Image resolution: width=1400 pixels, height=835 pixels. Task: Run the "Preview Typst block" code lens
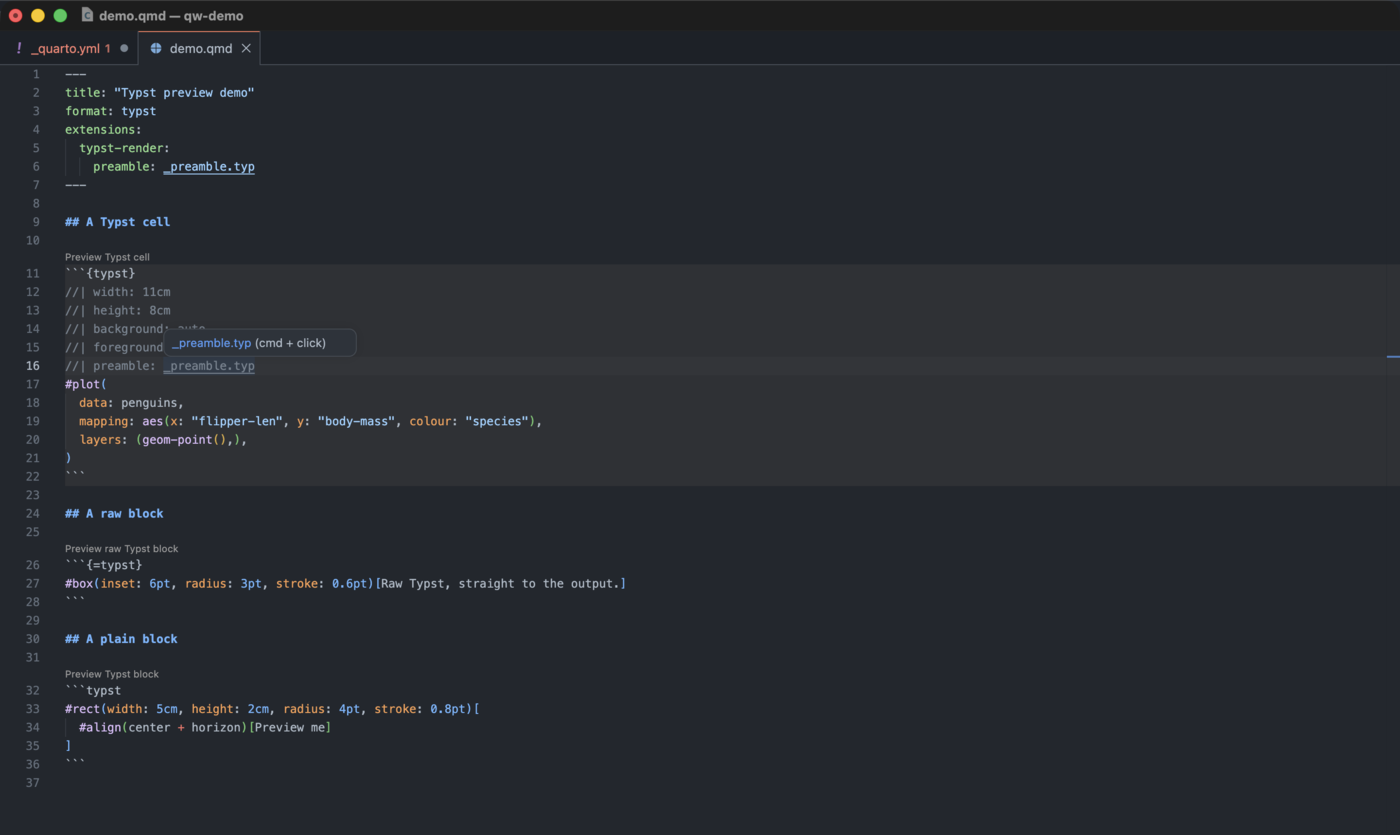[112, 674]
